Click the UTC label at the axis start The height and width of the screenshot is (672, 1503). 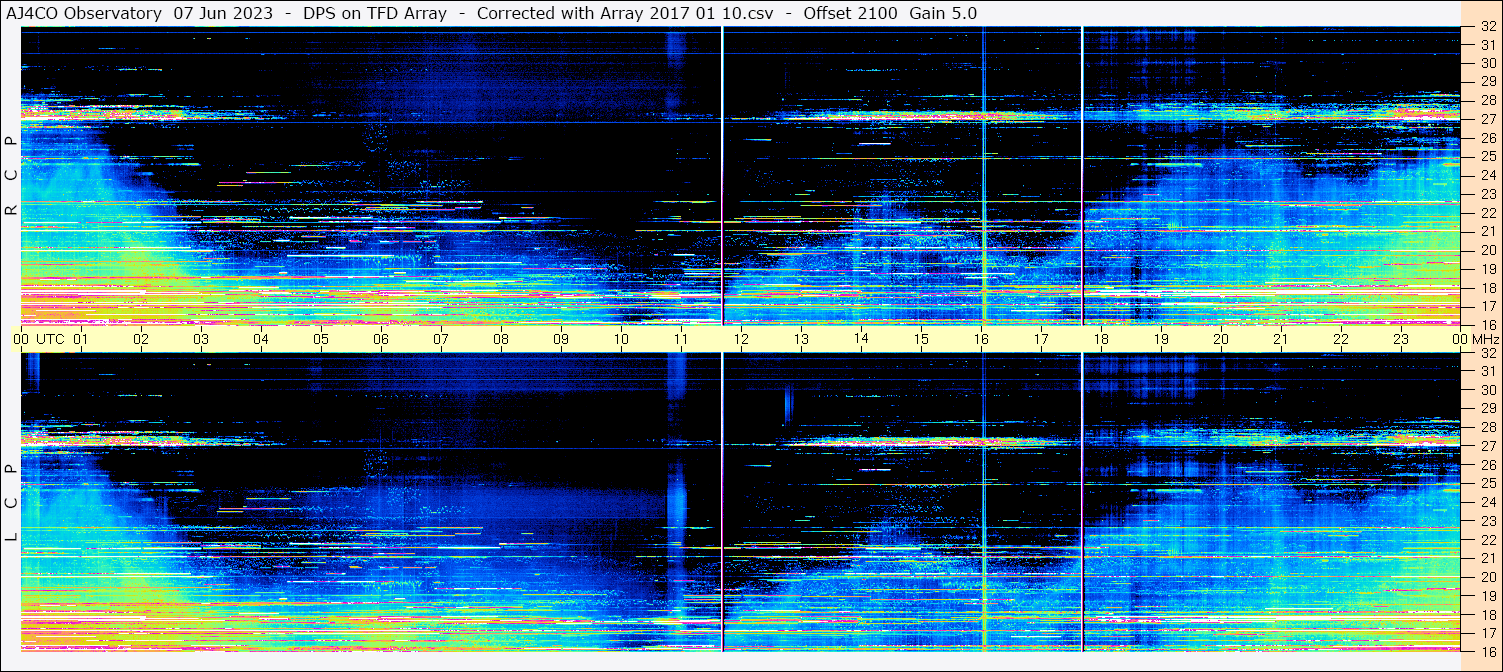(50, 339)
